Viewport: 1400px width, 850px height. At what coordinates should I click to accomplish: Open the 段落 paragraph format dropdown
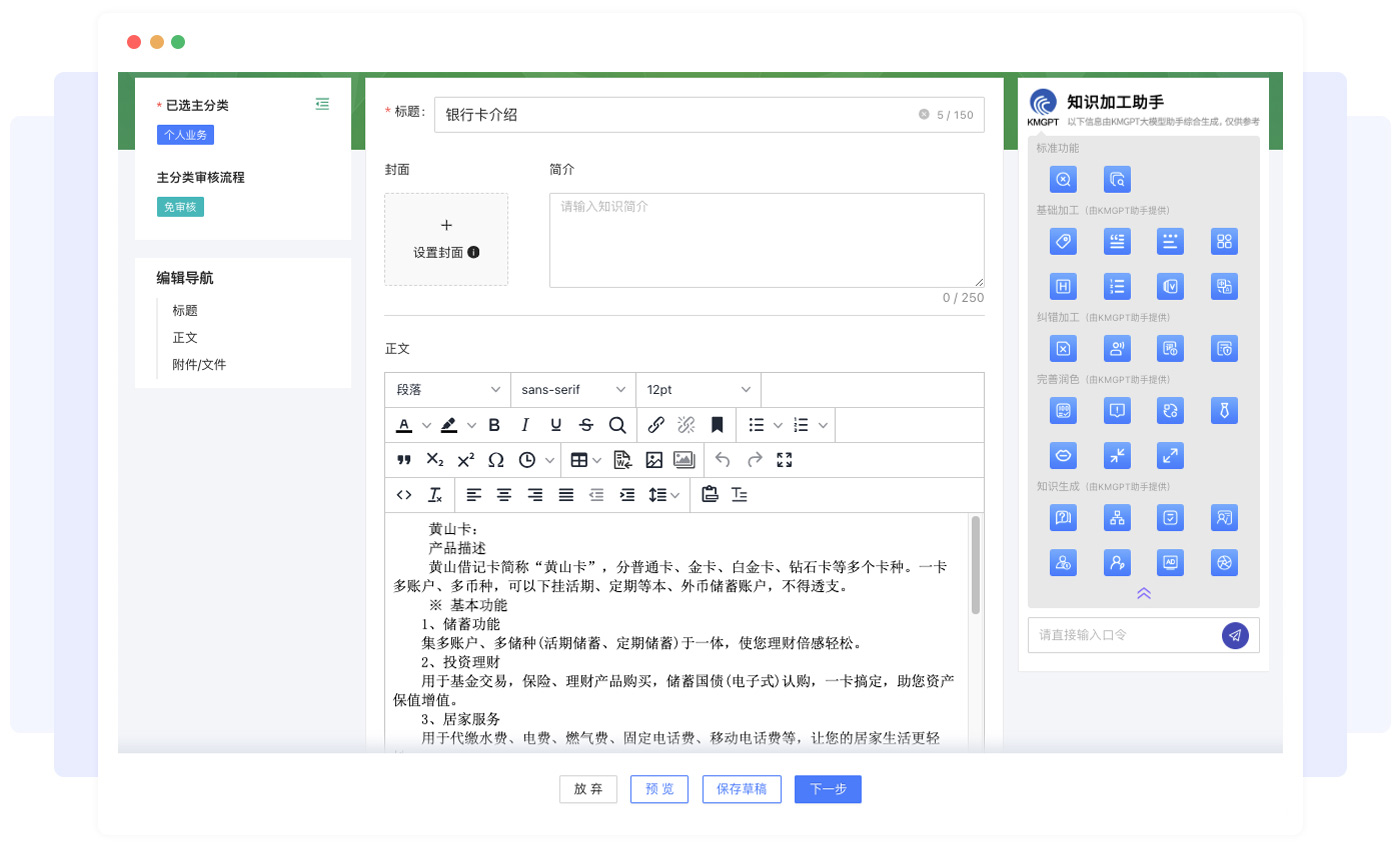447,390
